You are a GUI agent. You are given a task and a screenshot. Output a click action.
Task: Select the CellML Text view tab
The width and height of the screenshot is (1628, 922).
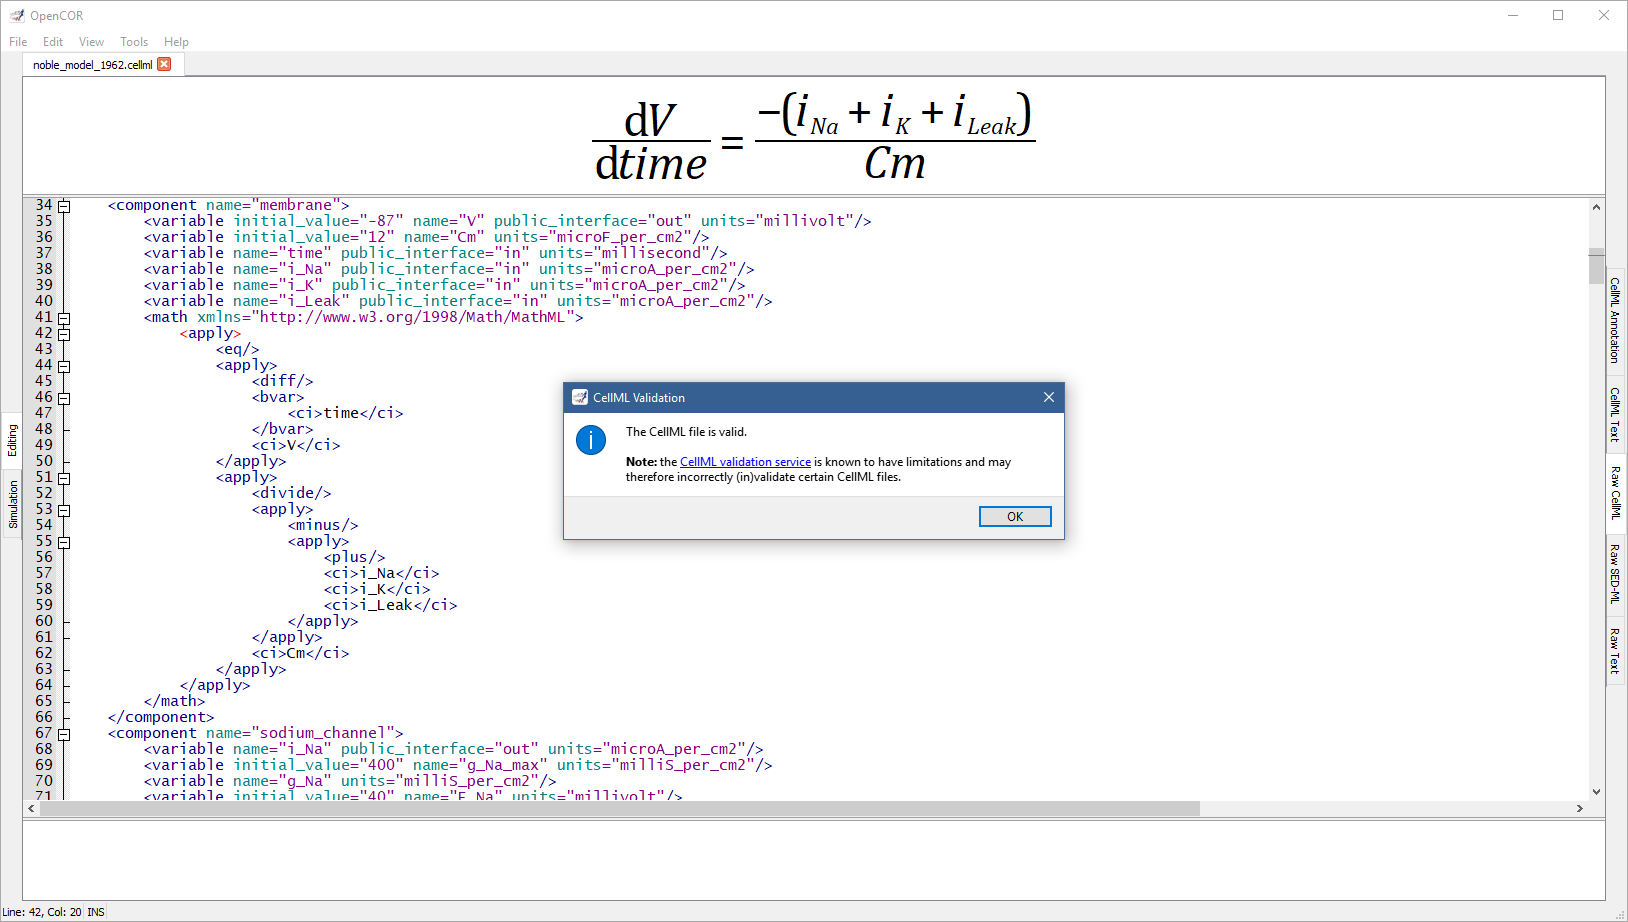click(1614, 414)
